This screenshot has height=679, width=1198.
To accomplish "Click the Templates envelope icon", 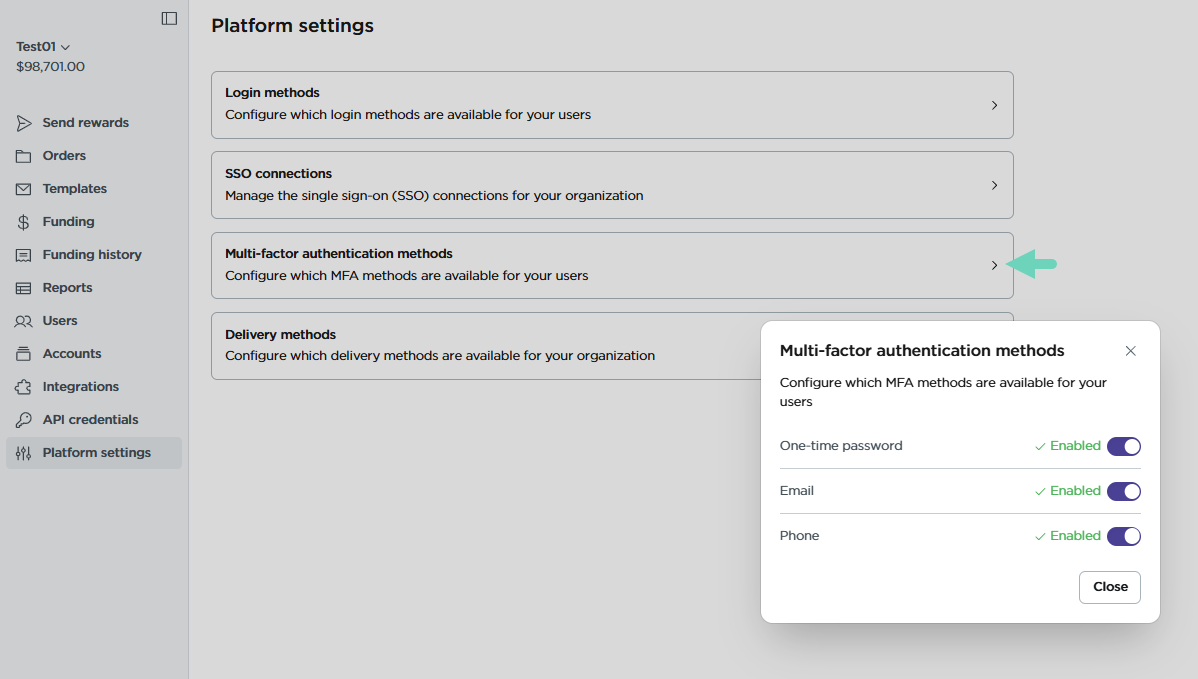I will point(24,189).
